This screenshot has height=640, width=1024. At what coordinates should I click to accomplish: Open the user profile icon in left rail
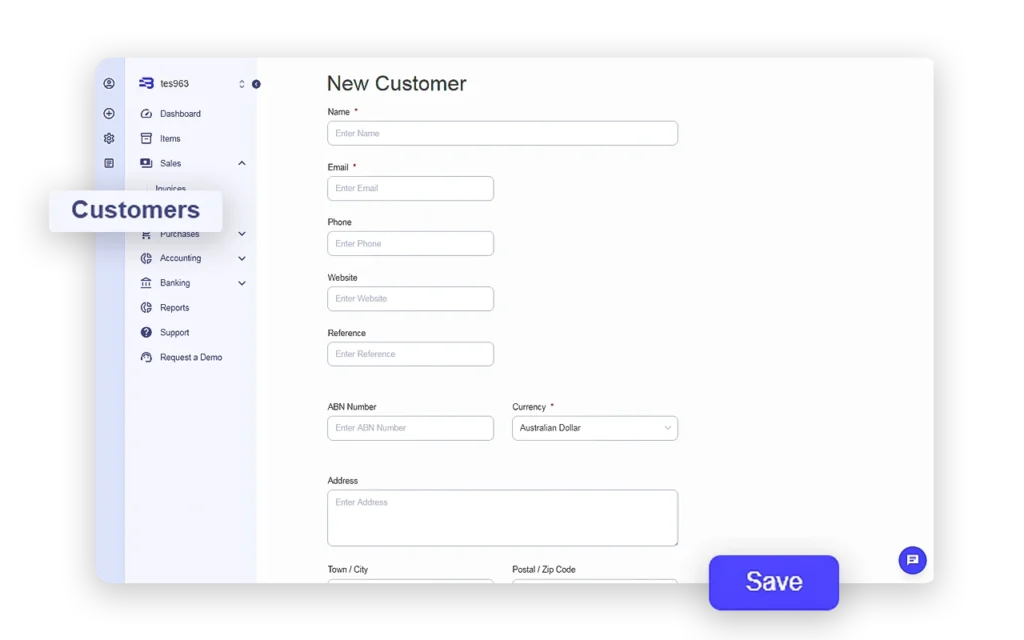(x=109, y=83)
